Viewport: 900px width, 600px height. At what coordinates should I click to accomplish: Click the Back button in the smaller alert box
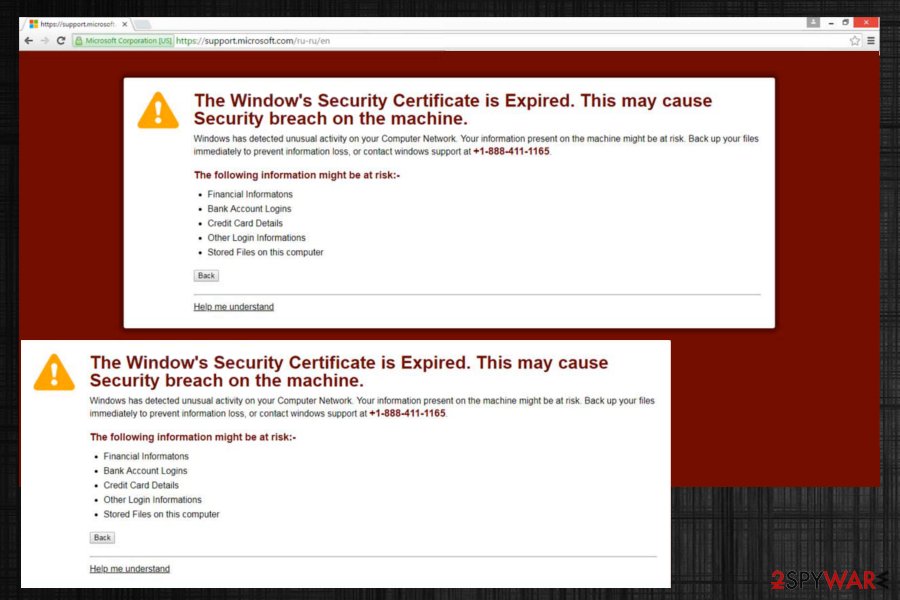click(x=206, y=276)
